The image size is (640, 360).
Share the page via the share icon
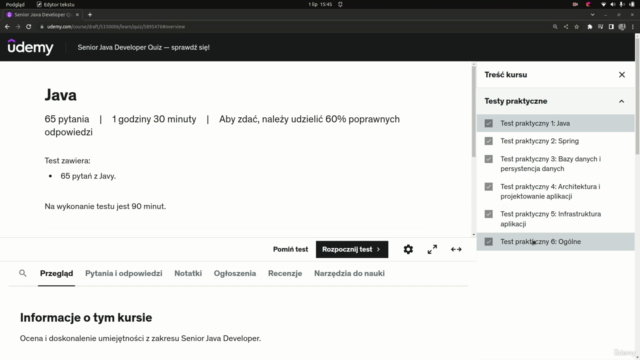[x=566, y=27]
